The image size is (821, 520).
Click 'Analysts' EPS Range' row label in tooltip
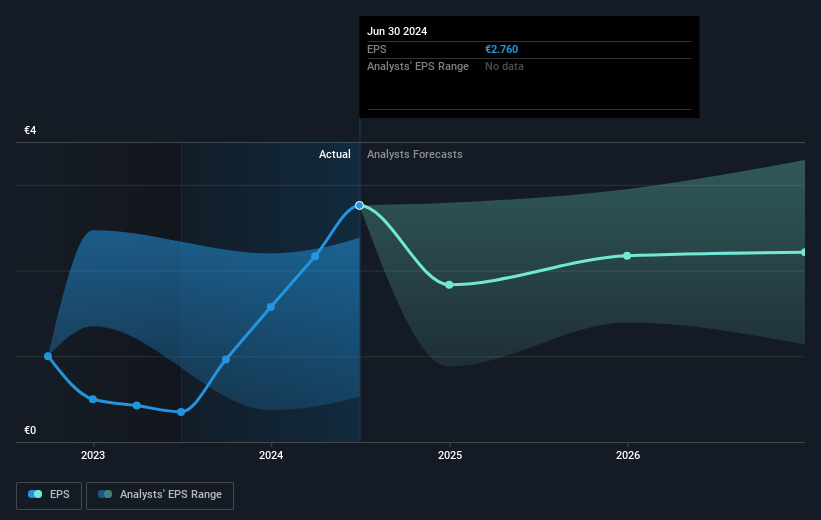[418, 67]
